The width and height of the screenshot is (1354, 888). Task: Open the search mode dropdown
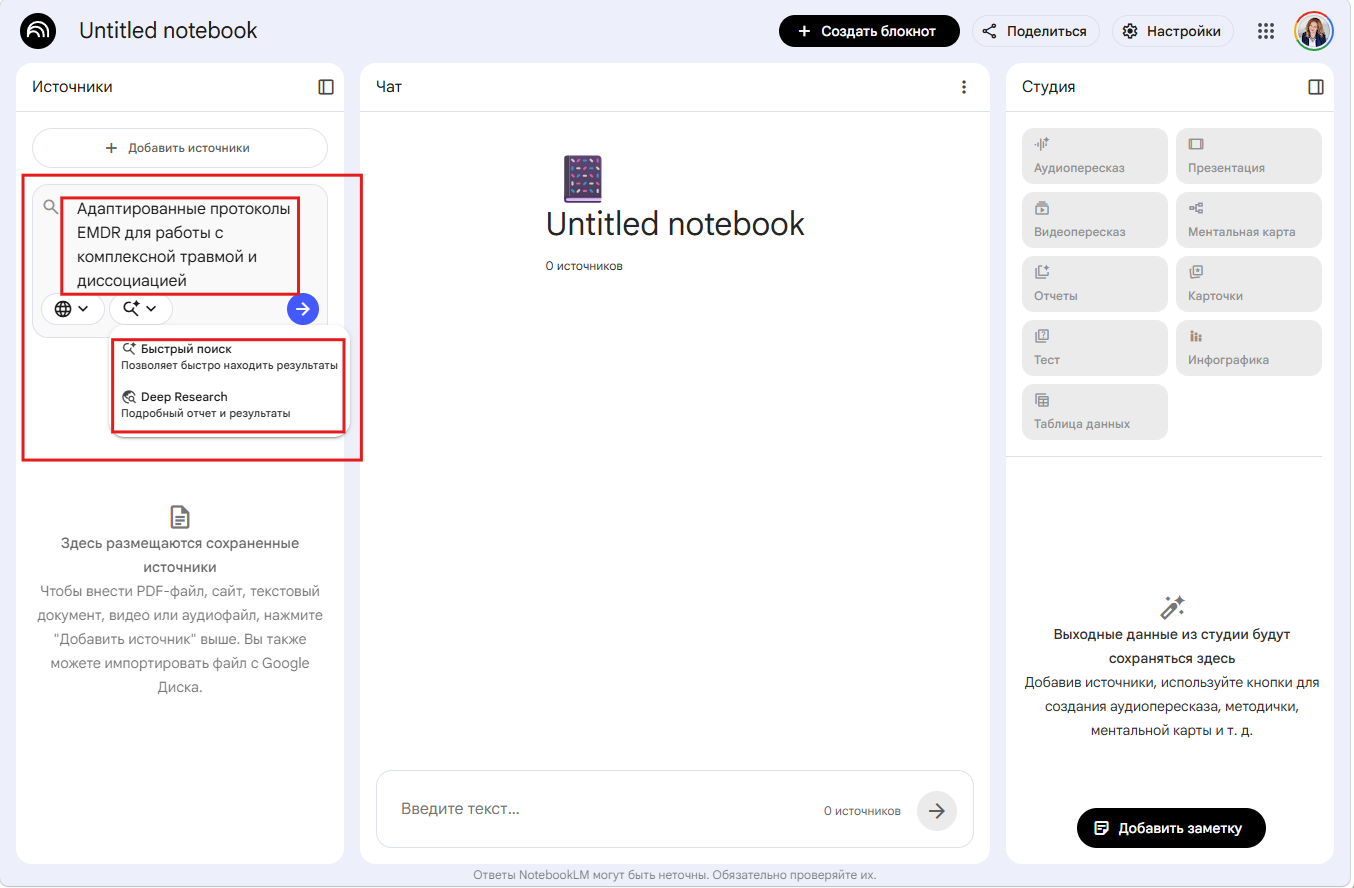[141, 309]
